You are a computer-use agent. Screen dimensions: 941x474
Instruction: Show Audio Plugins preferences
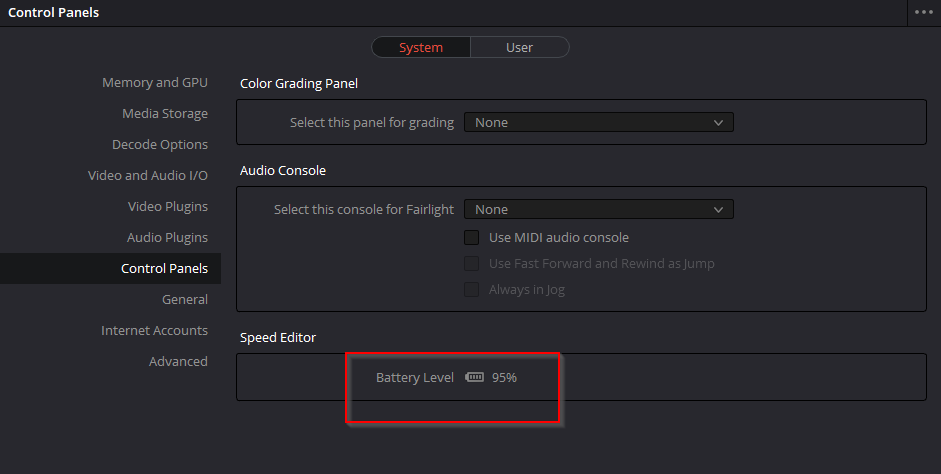167,238
